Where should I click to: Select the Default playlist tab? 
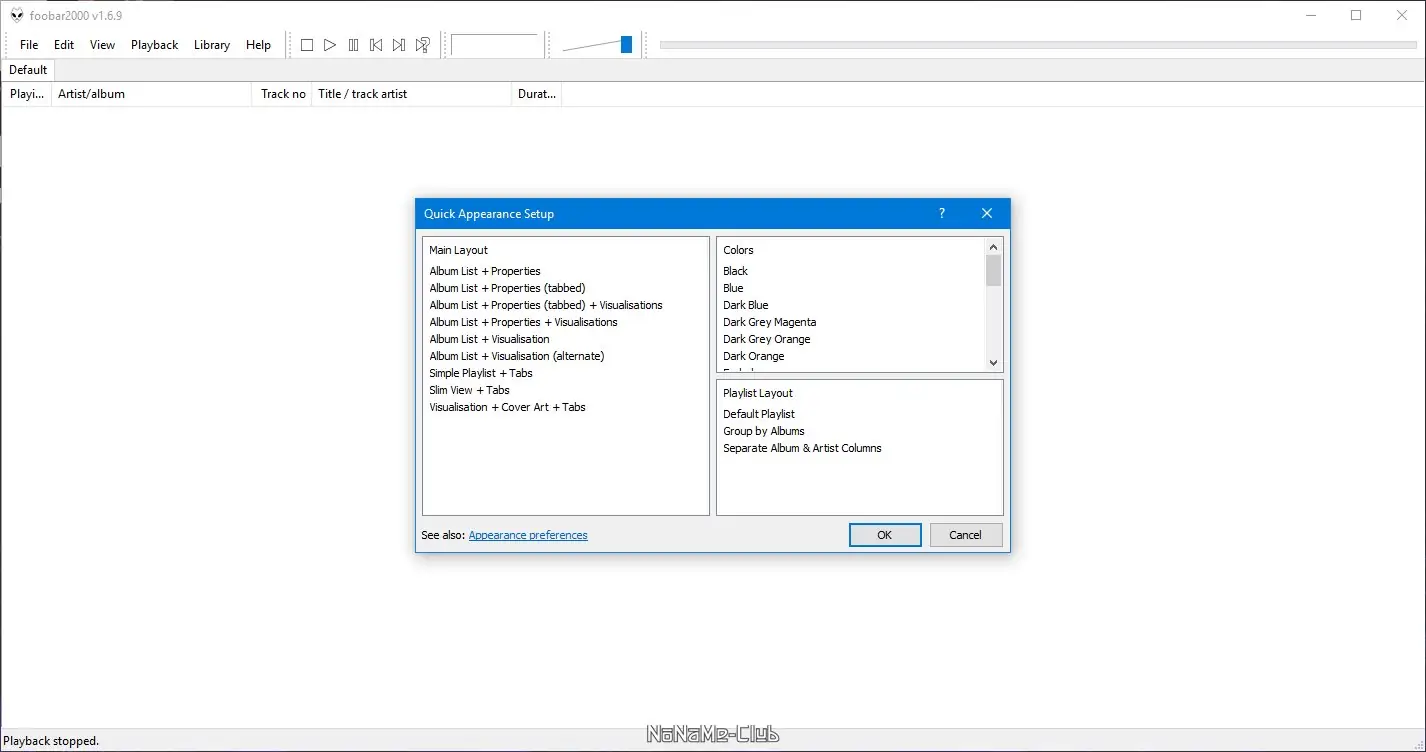point(28,70)
